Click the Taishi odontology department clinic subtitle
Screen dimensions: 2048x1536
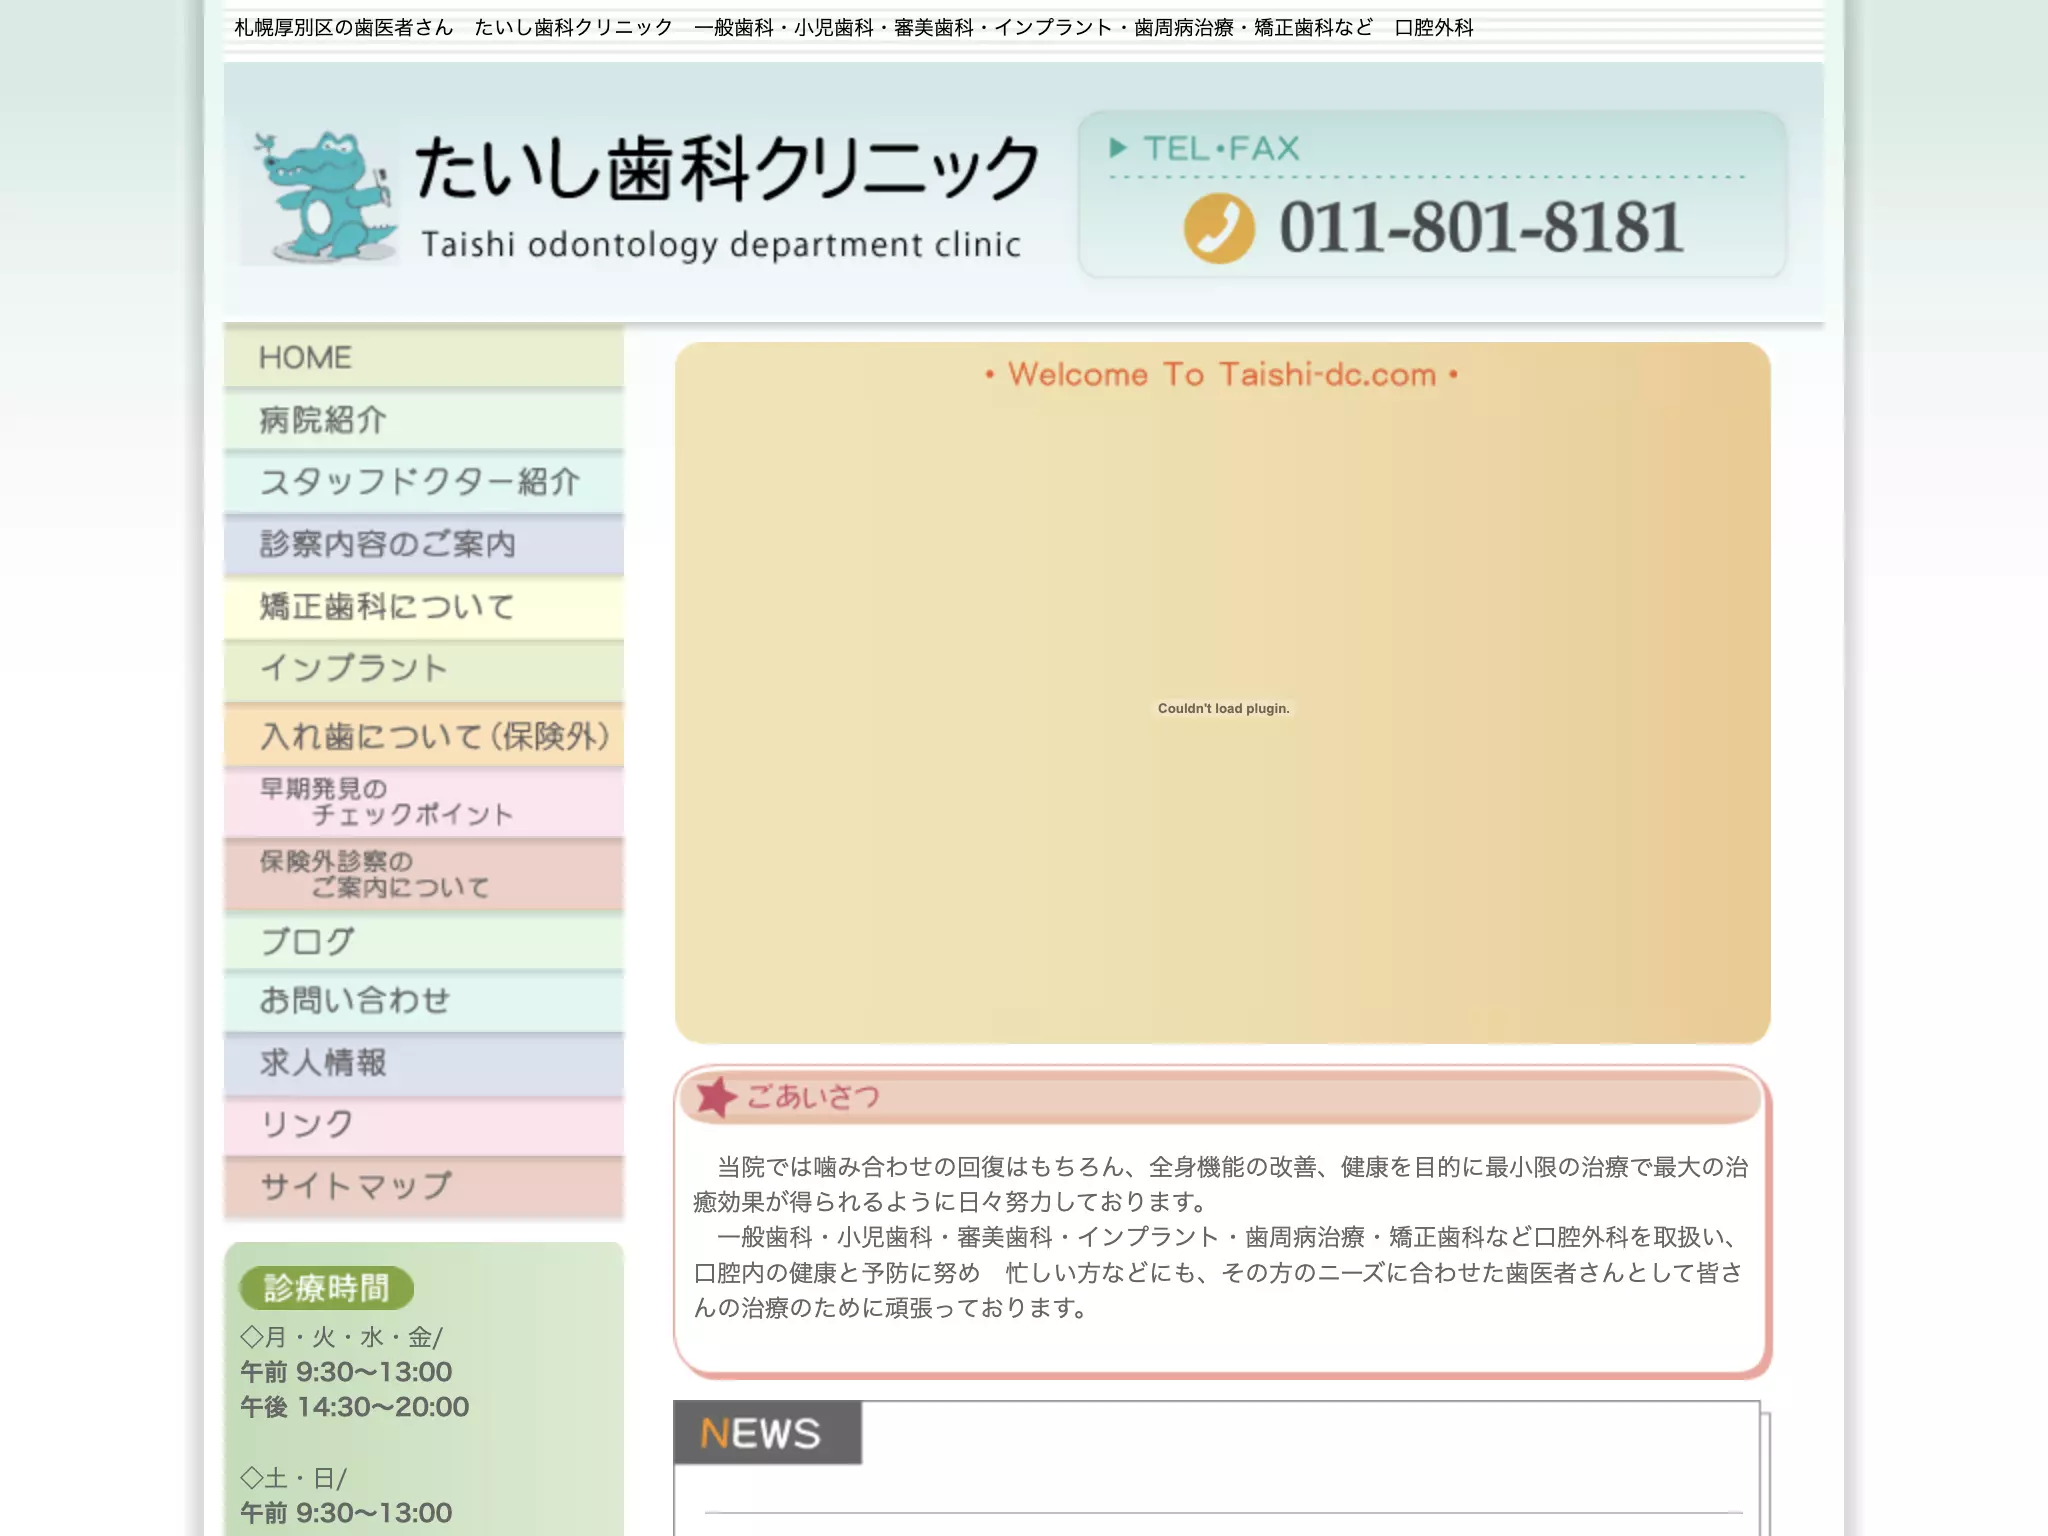(720, 245)
